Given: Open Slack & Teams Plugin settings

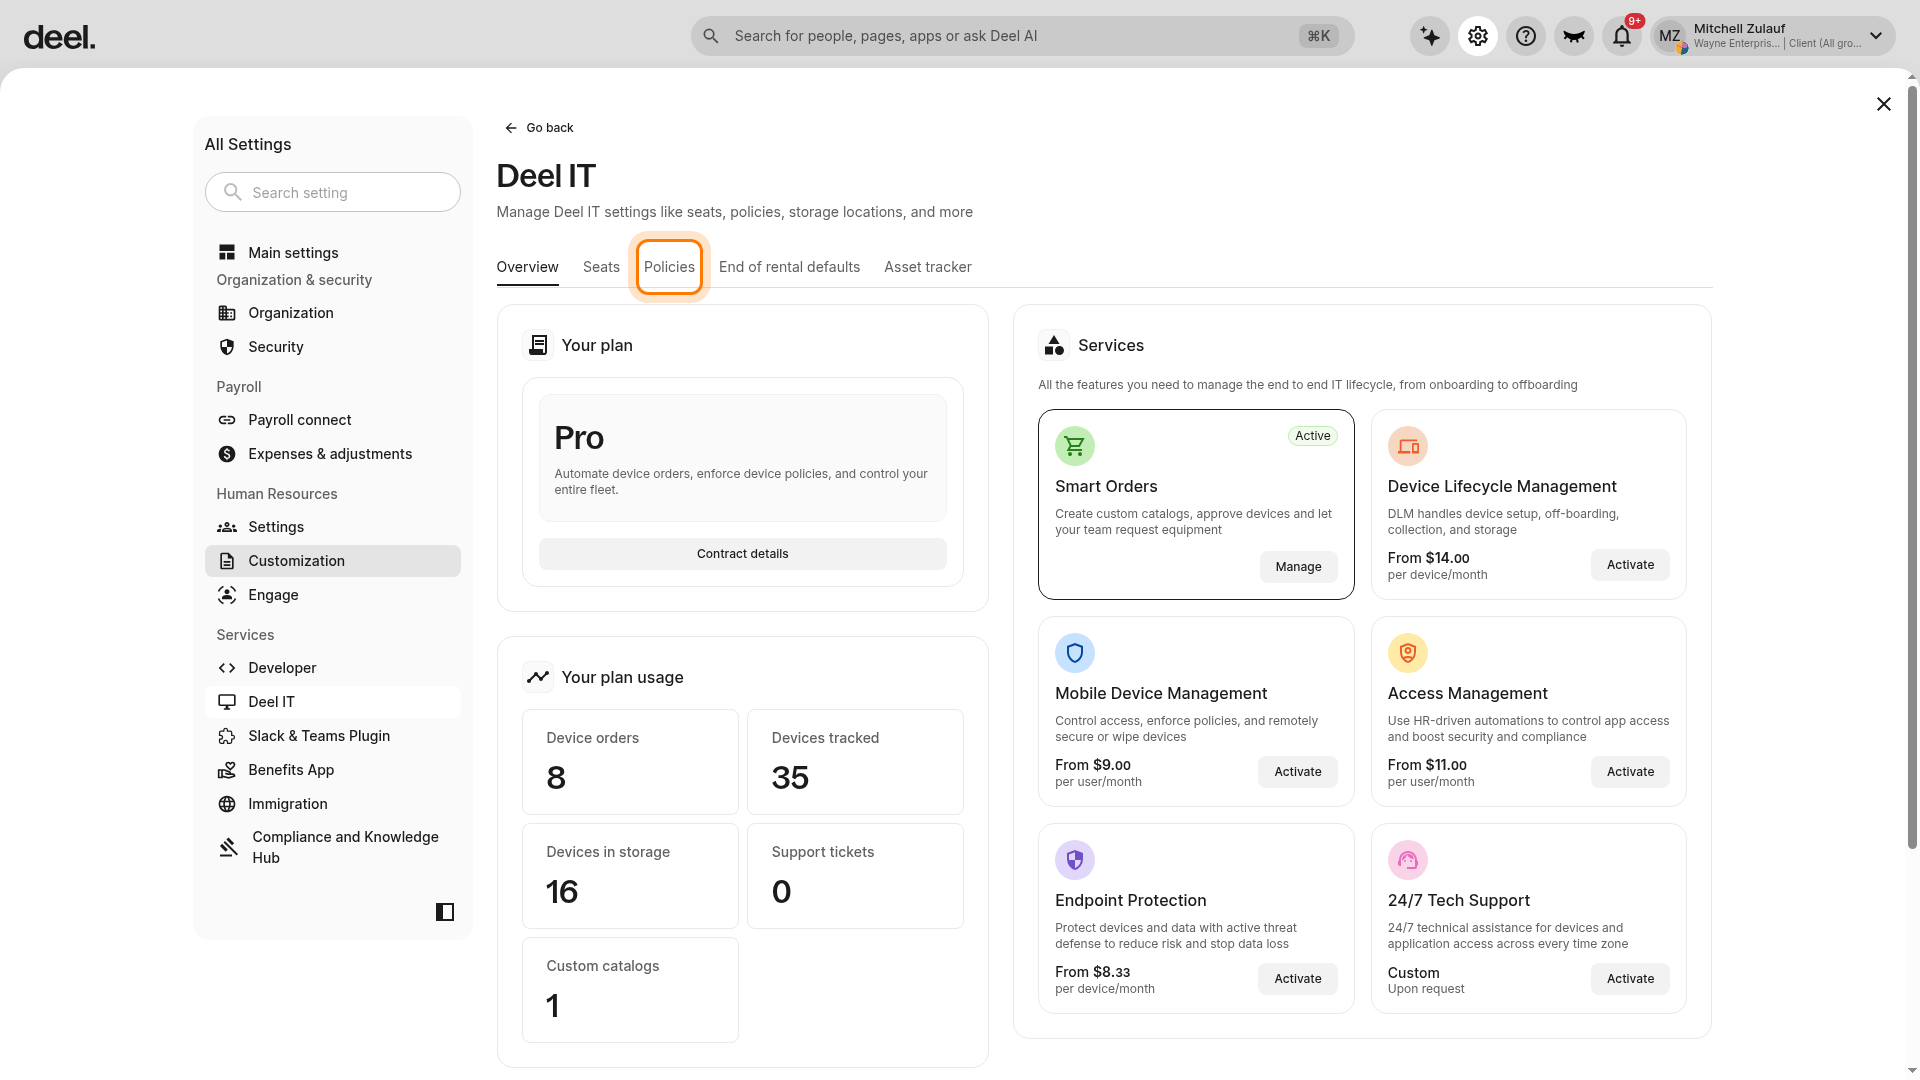Looking at the screenshot, I should [x=333, y=736].
